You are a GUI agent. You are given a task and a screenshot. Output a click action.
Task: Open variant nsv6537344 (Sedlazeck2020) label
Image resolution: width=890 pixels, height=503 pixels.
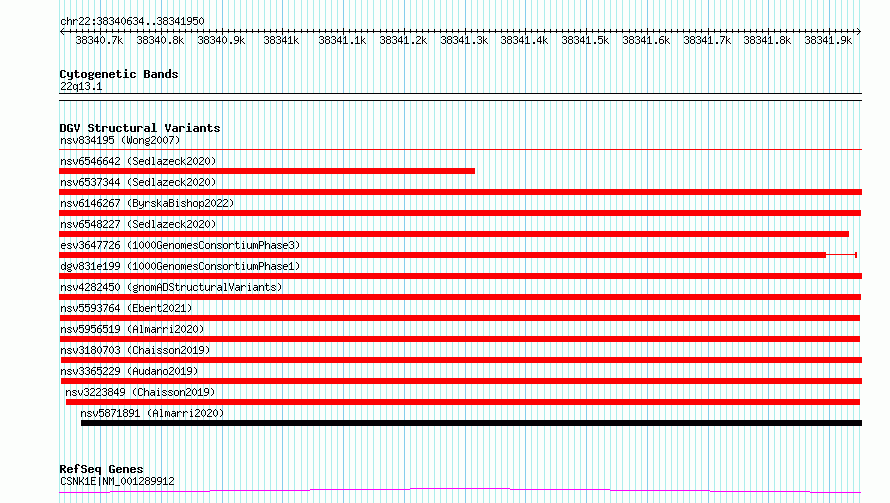pyautogui.click(x=138, y=182)
